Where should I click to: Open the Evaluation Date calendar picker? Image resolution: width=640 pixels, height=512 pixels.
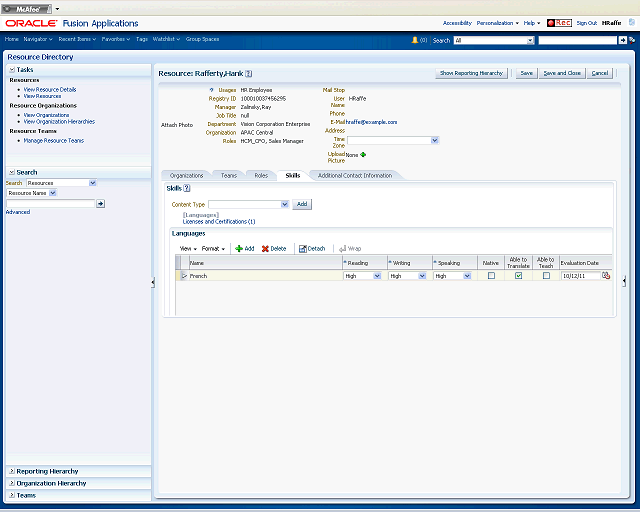tap(606, 276)
